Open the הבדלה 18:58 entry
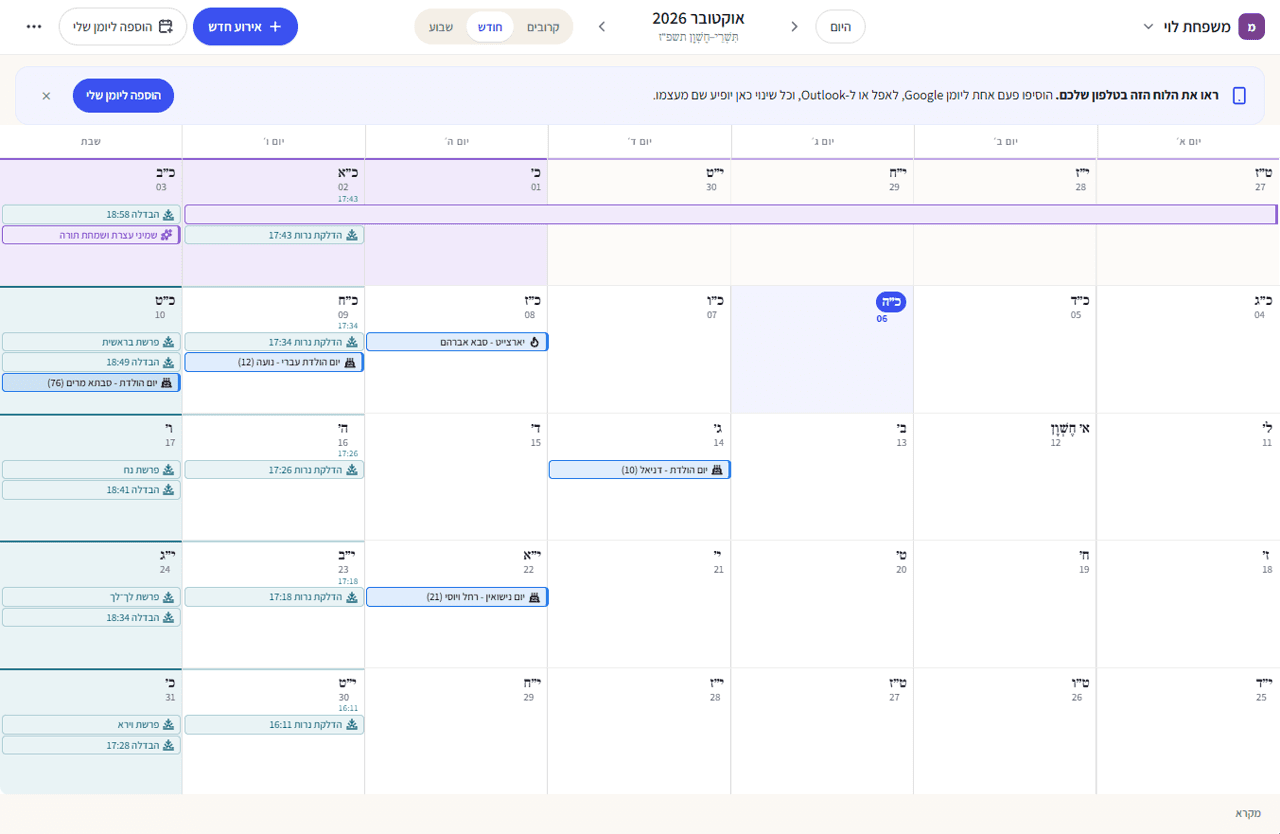1280x834 pixels. pos(91,214)
